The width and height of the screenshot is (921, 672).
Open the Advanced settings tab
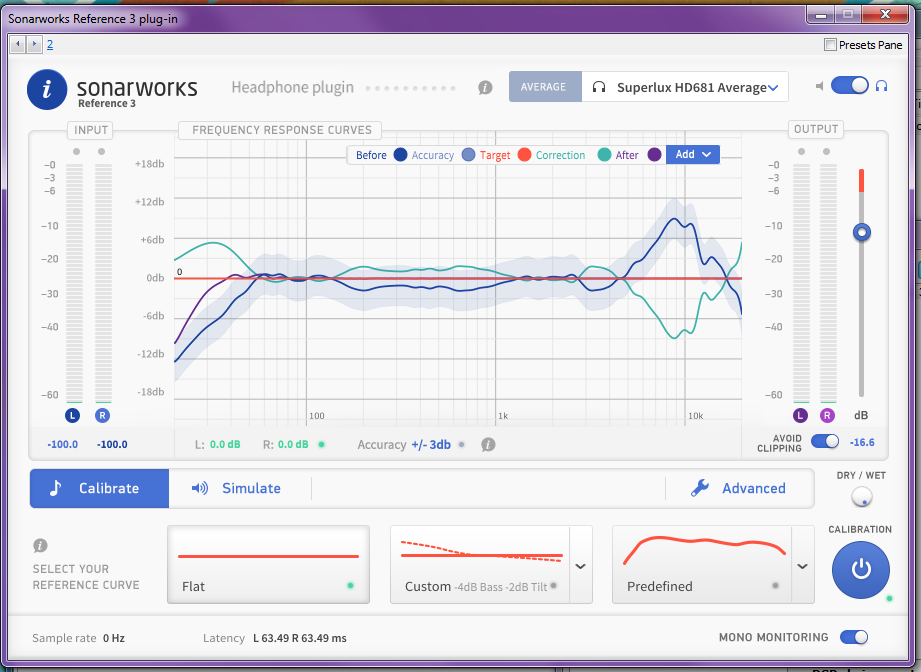tap(739, 488)
